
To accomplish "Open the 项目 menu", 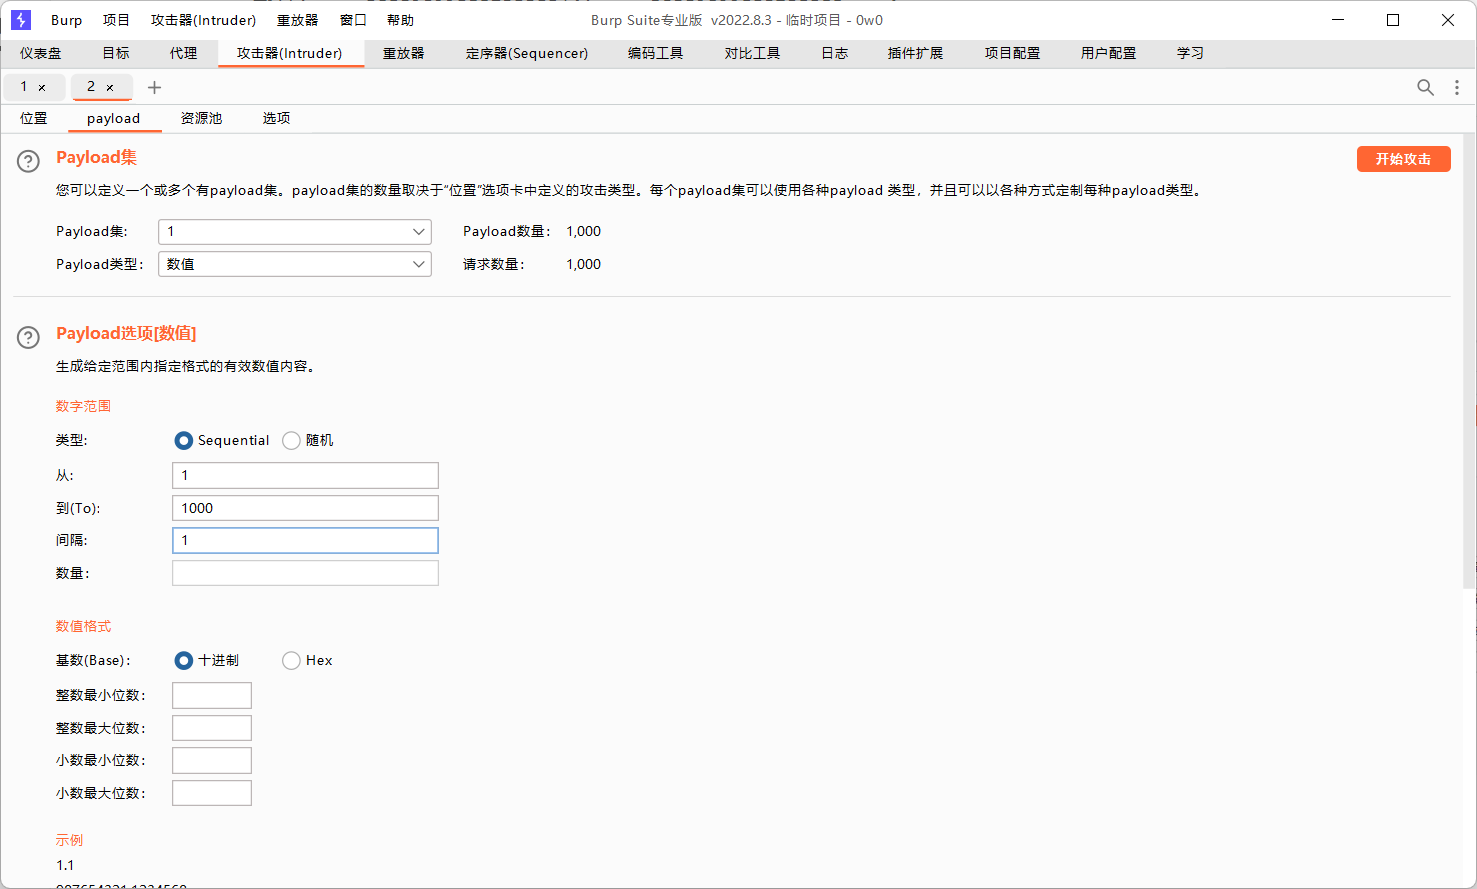I will pos(116,20).
